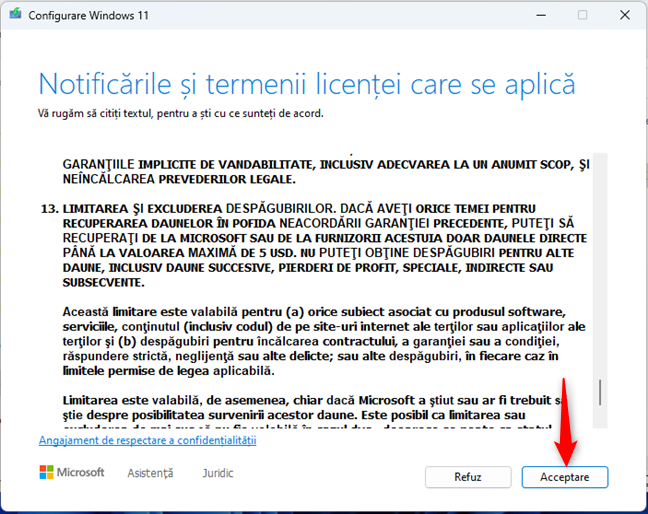
Task: Click section 13 'LIMITAREA ȘI EXCLUDEREA' text
Action: point(314,245)
